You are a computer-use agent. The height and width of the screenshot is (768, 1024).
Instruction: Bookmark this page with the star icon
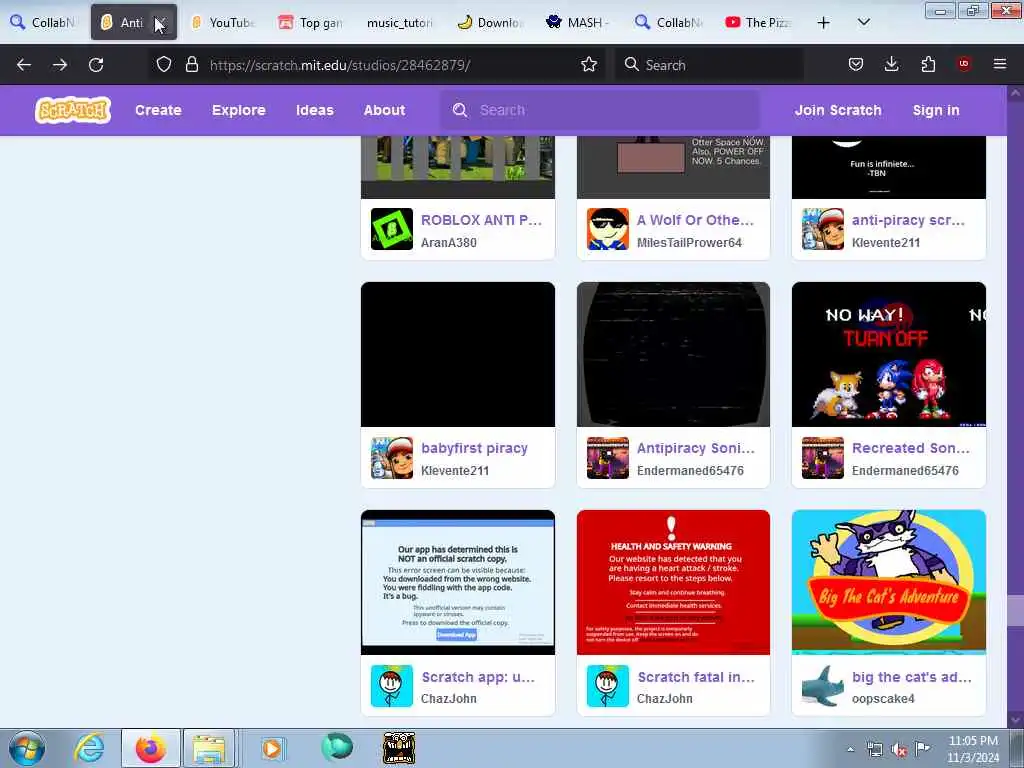(x=589, y=65)
